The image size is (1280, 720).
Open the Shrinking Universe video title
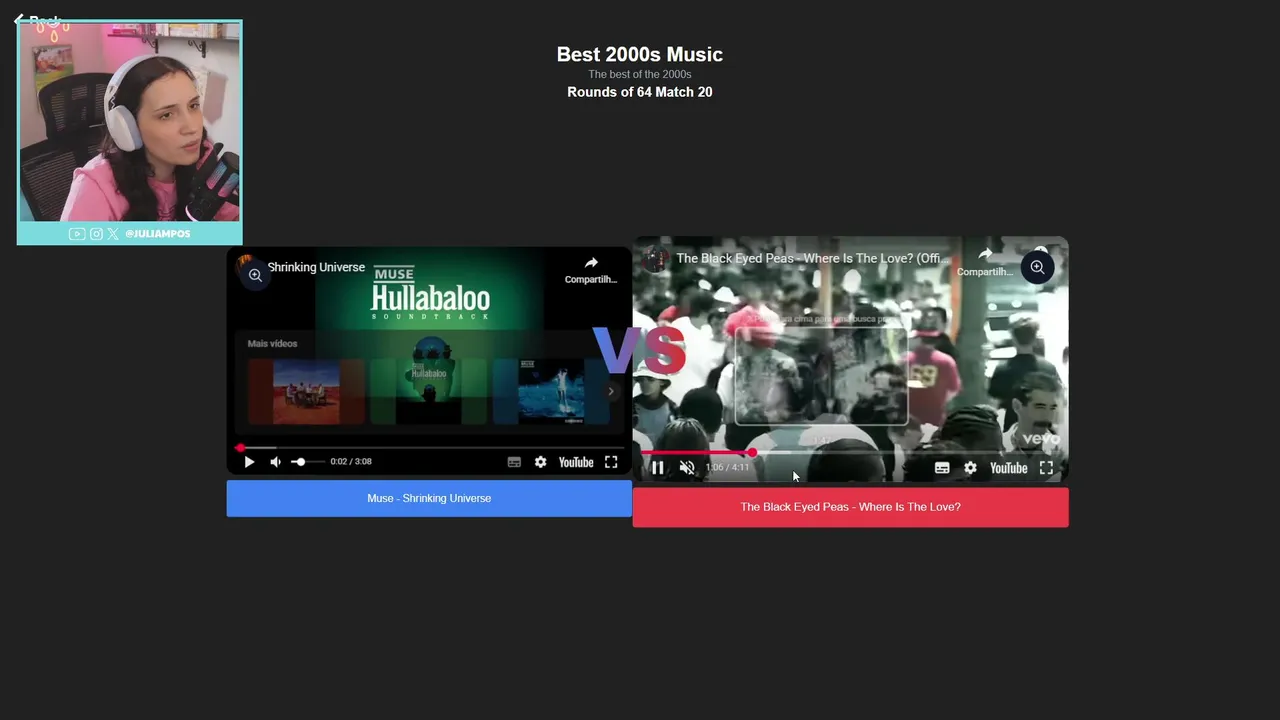click(316, 267)
